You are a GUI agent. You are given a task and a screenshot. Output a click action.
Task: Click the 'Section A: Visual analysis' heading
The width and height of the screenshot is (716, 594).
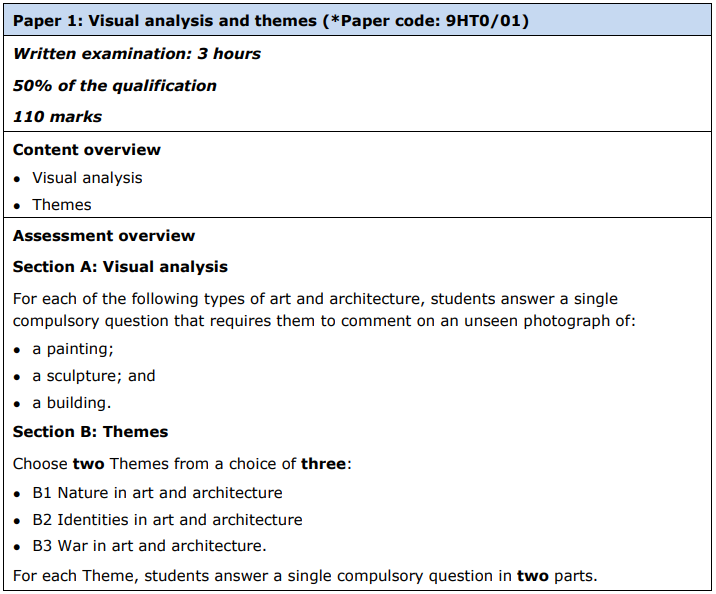coord(120,267)
